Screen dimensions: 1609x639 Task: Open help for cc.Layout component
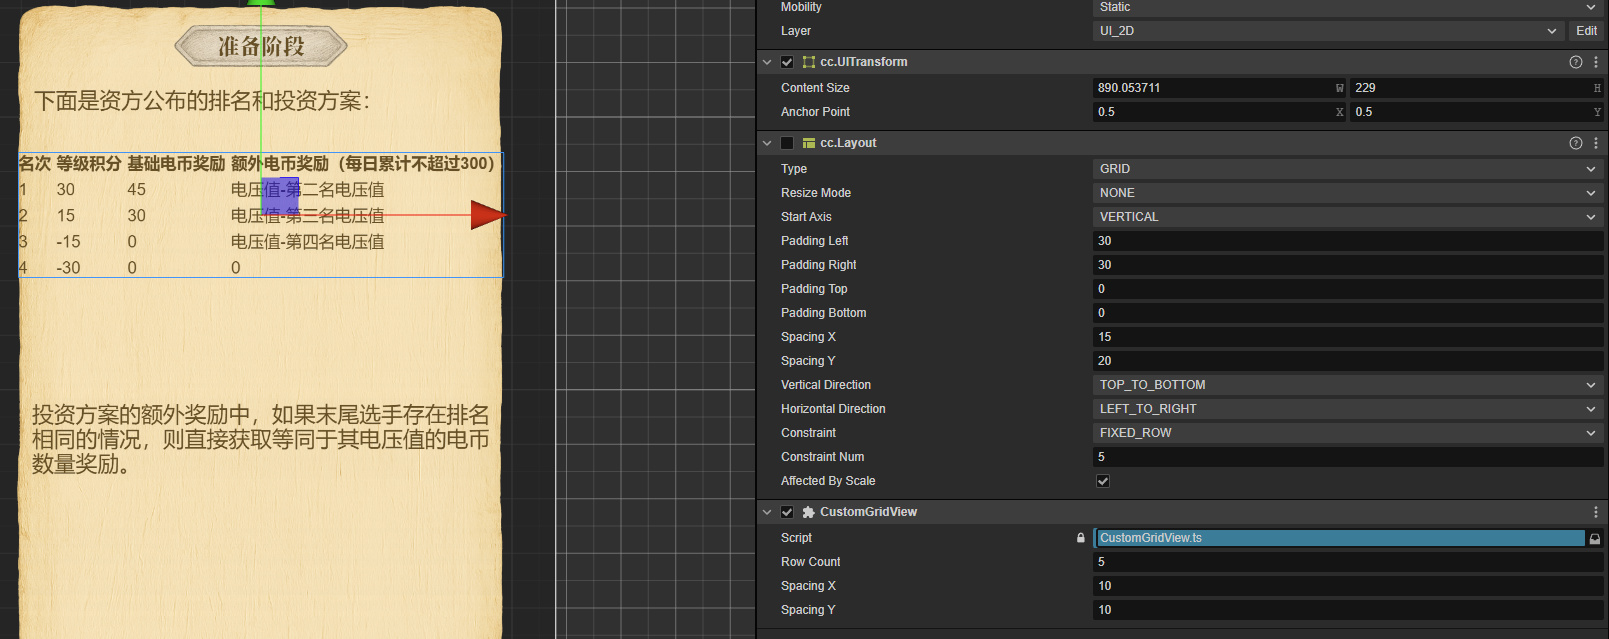point(1576,143)
